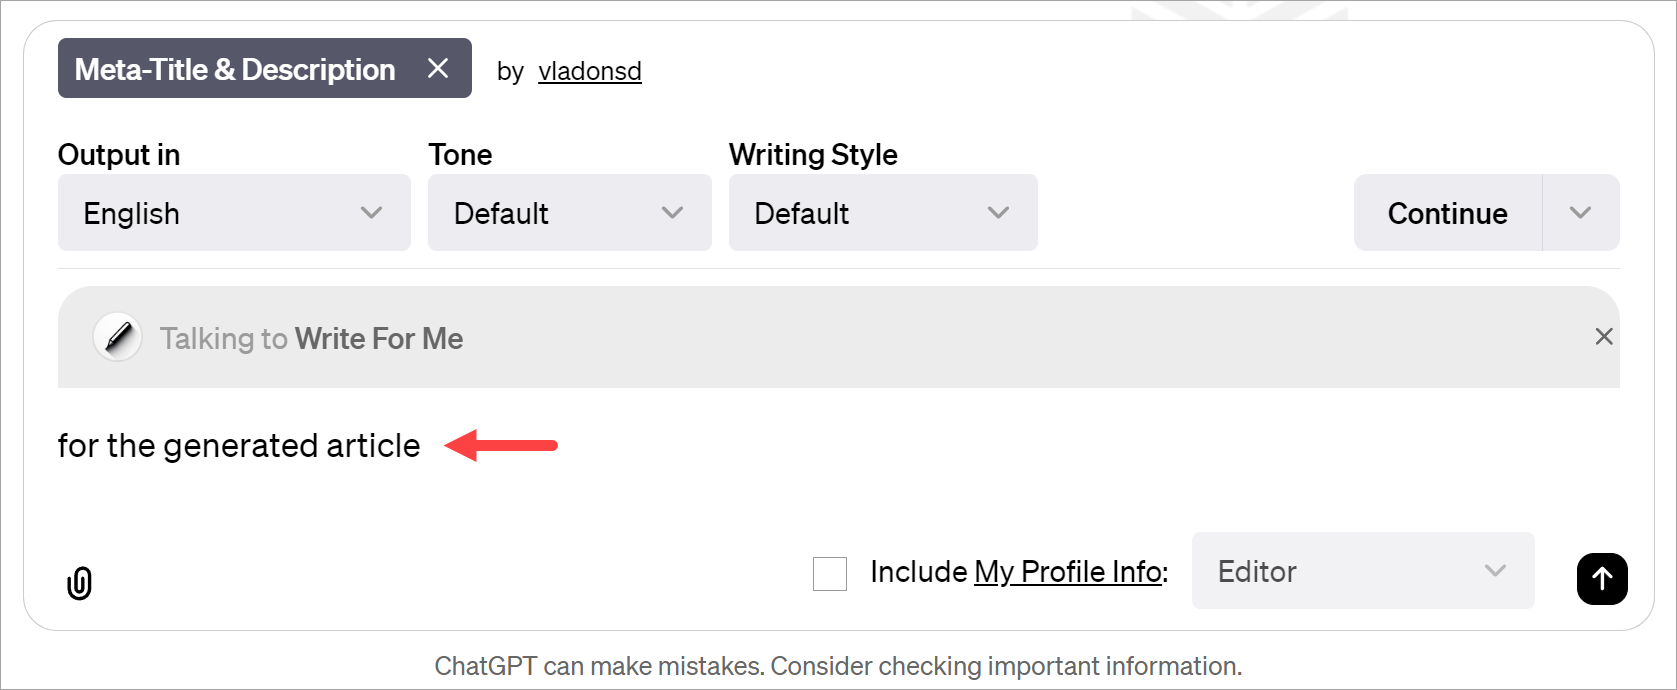
Task: Click the Meta-Title & Description template label
Action: (x=235, y=69)
